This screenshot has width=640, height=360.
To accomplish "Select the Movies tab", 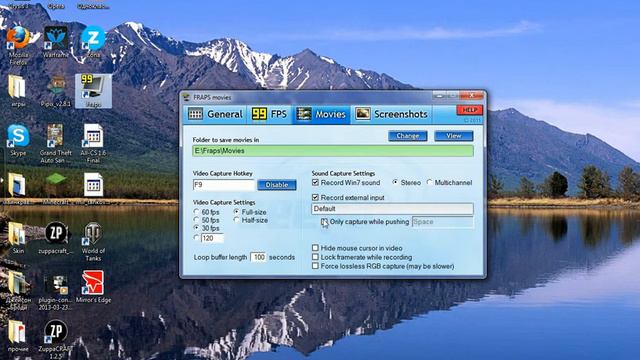I will 321,114.
